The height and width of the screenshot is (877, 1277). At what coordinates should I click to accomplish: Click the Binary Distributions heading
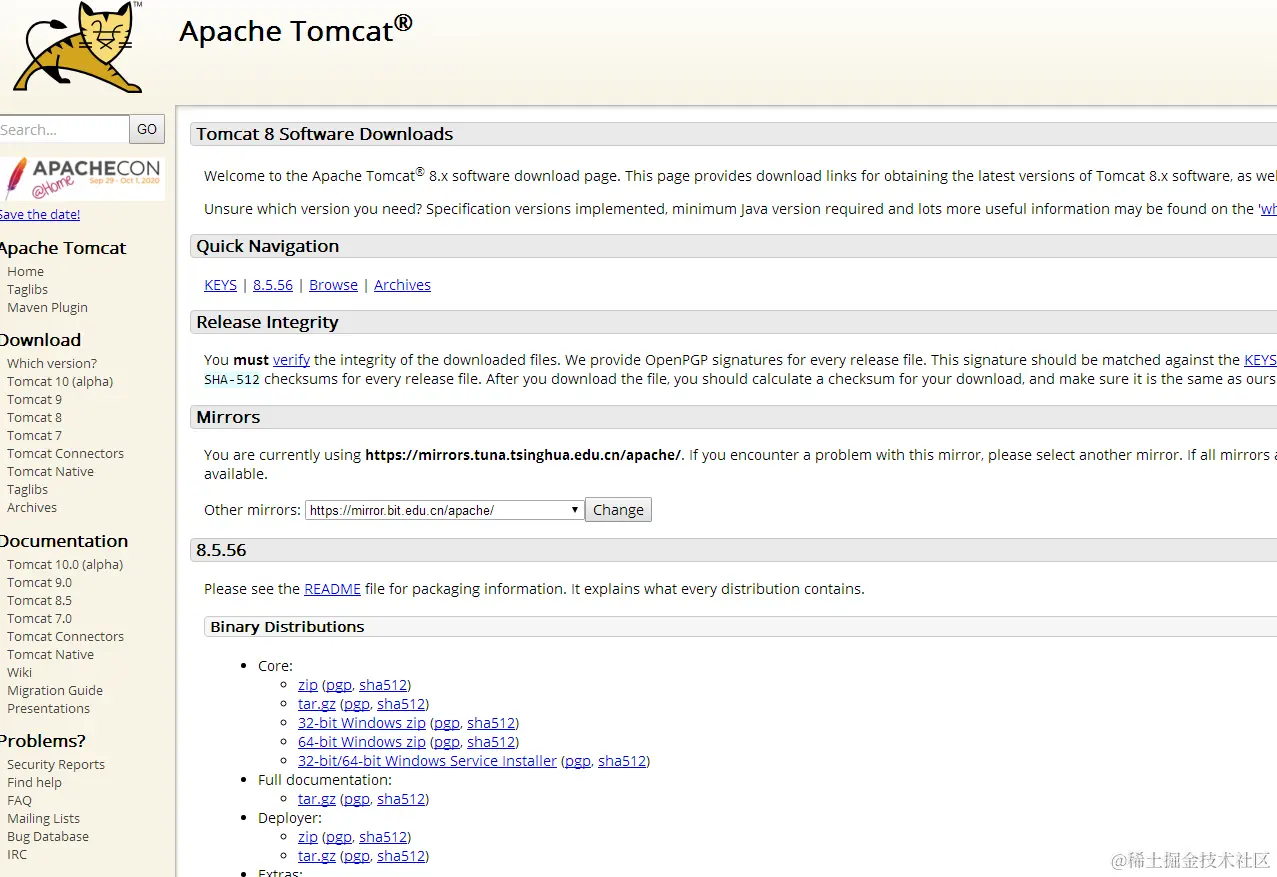point(287,627)
